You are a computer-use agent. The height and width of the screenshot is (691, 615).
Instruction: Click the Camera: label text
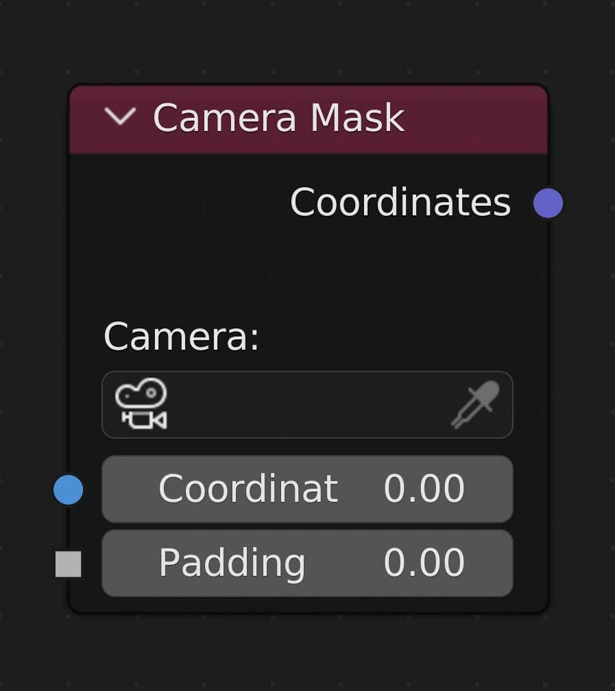click(x=181, y=337)
